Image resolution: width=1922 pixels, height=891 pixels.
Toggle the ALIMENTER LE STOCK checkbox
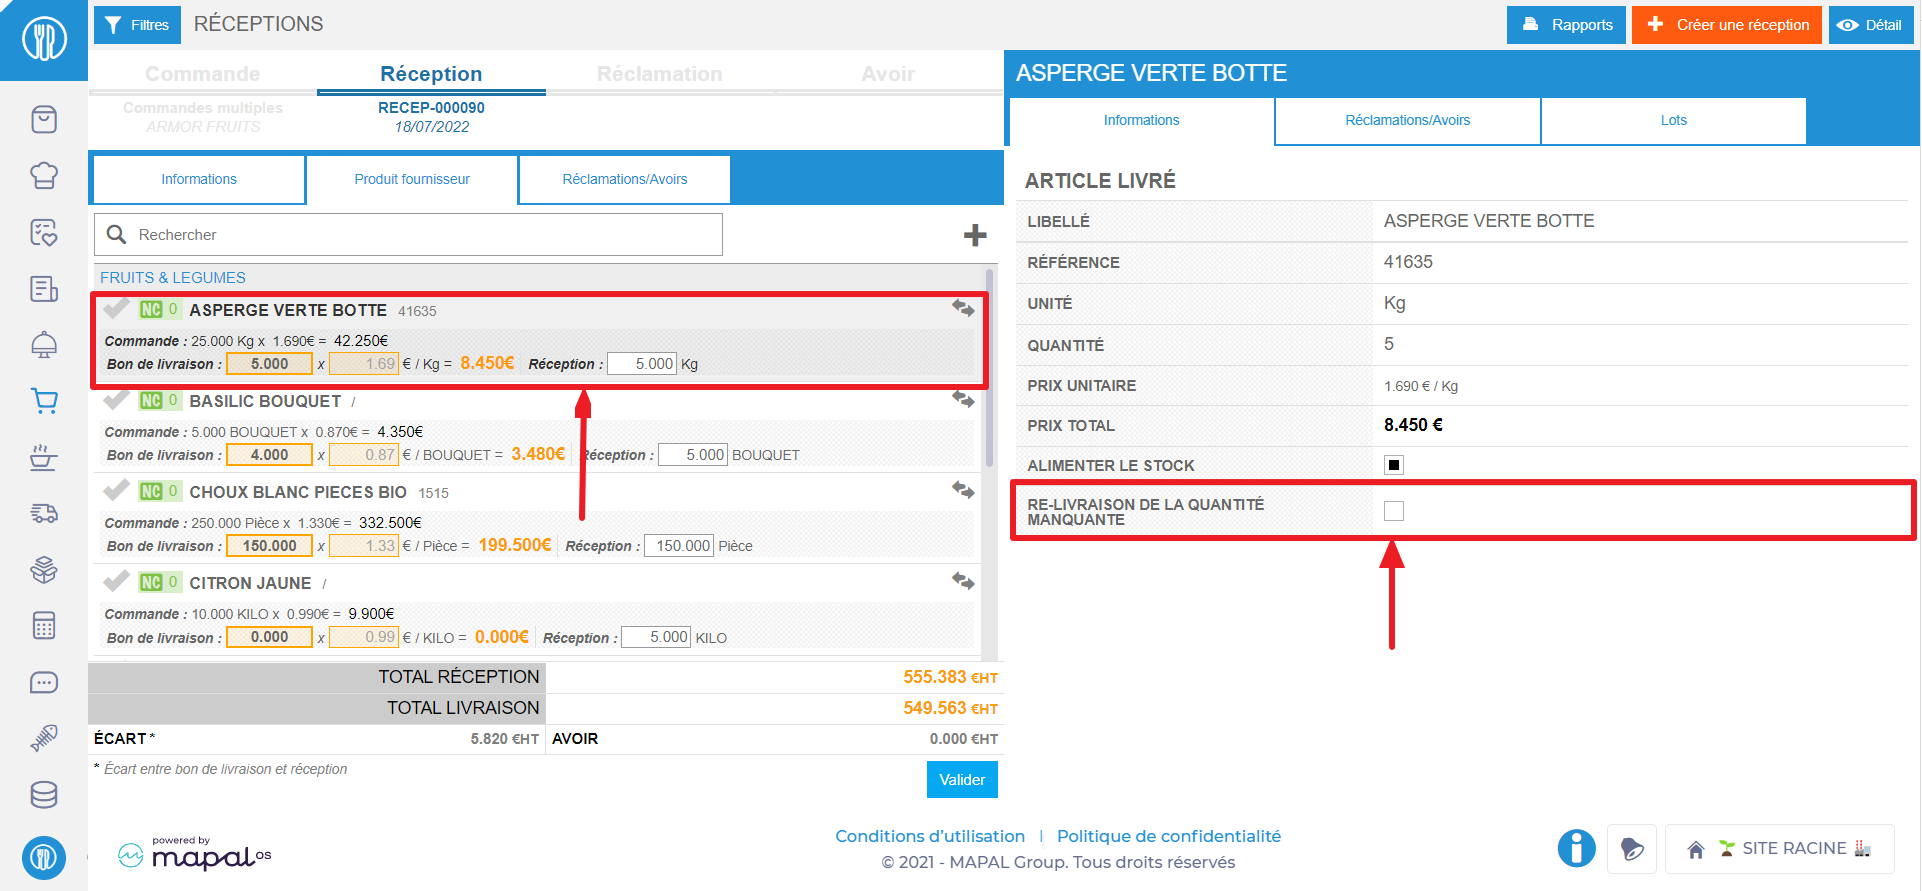(x=1394, y=465)
